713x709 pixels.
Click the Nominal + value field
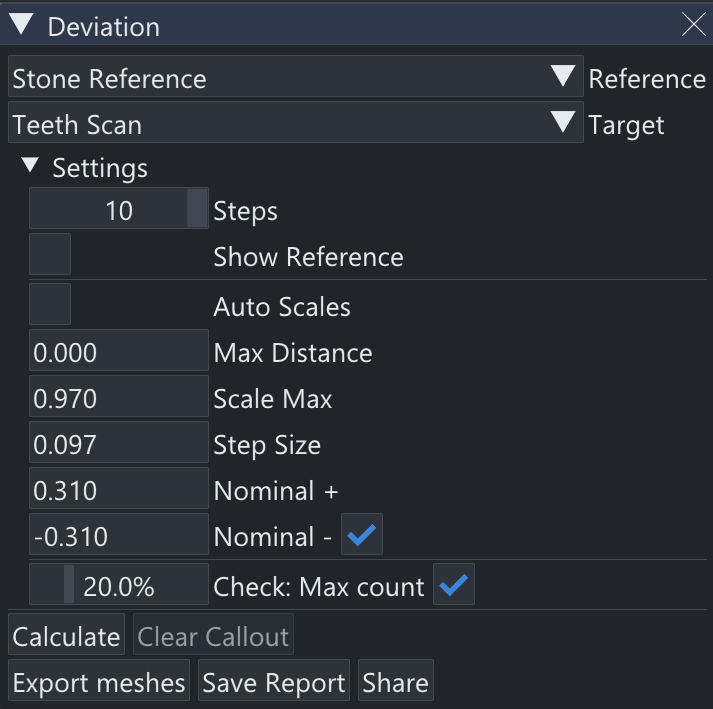coord(119,491)
